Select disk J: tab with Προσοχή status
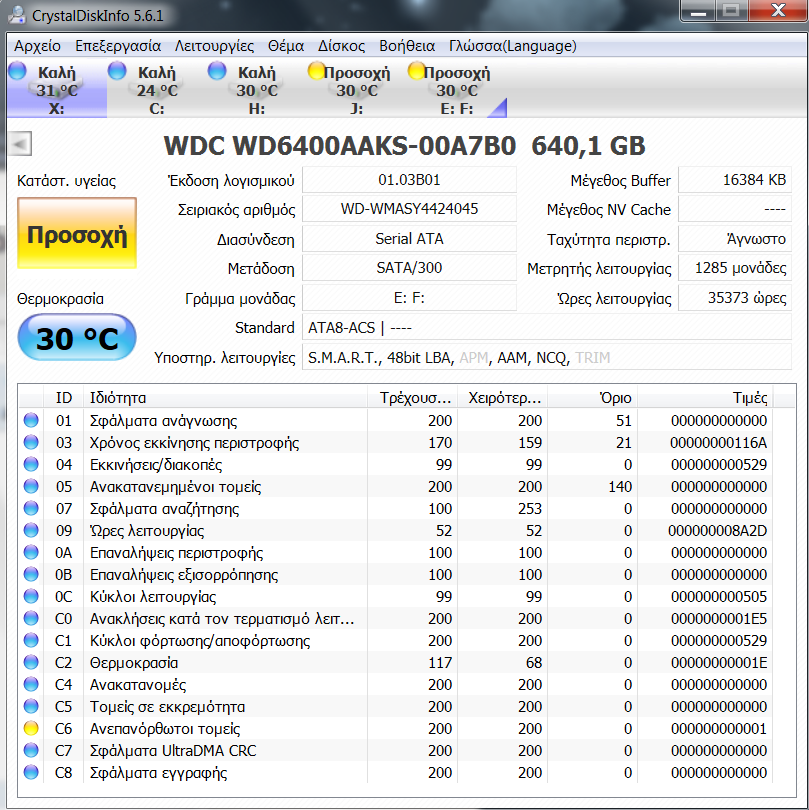 (x=356, y=89)
